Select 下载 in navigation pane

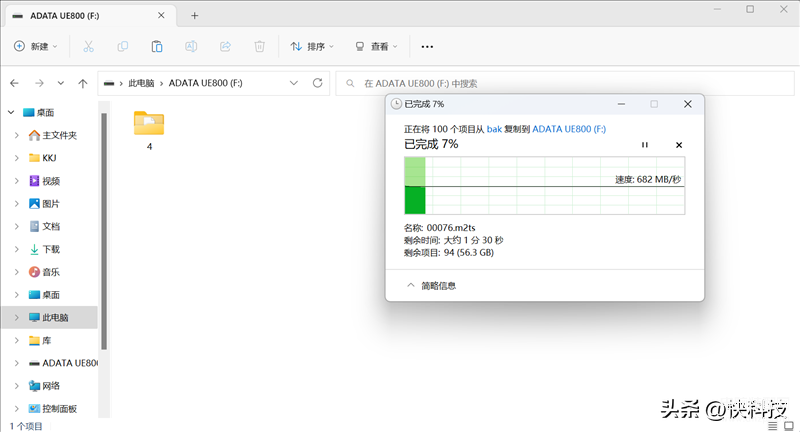pos(45,249)
